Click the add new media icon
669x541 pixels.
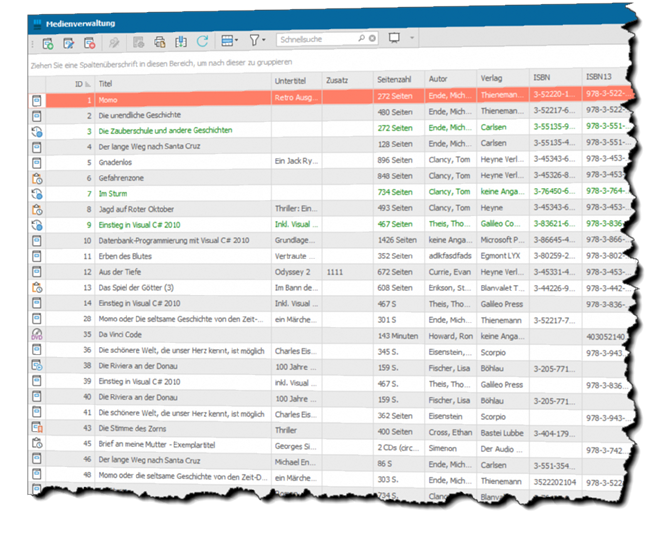(x=48, y=44)
